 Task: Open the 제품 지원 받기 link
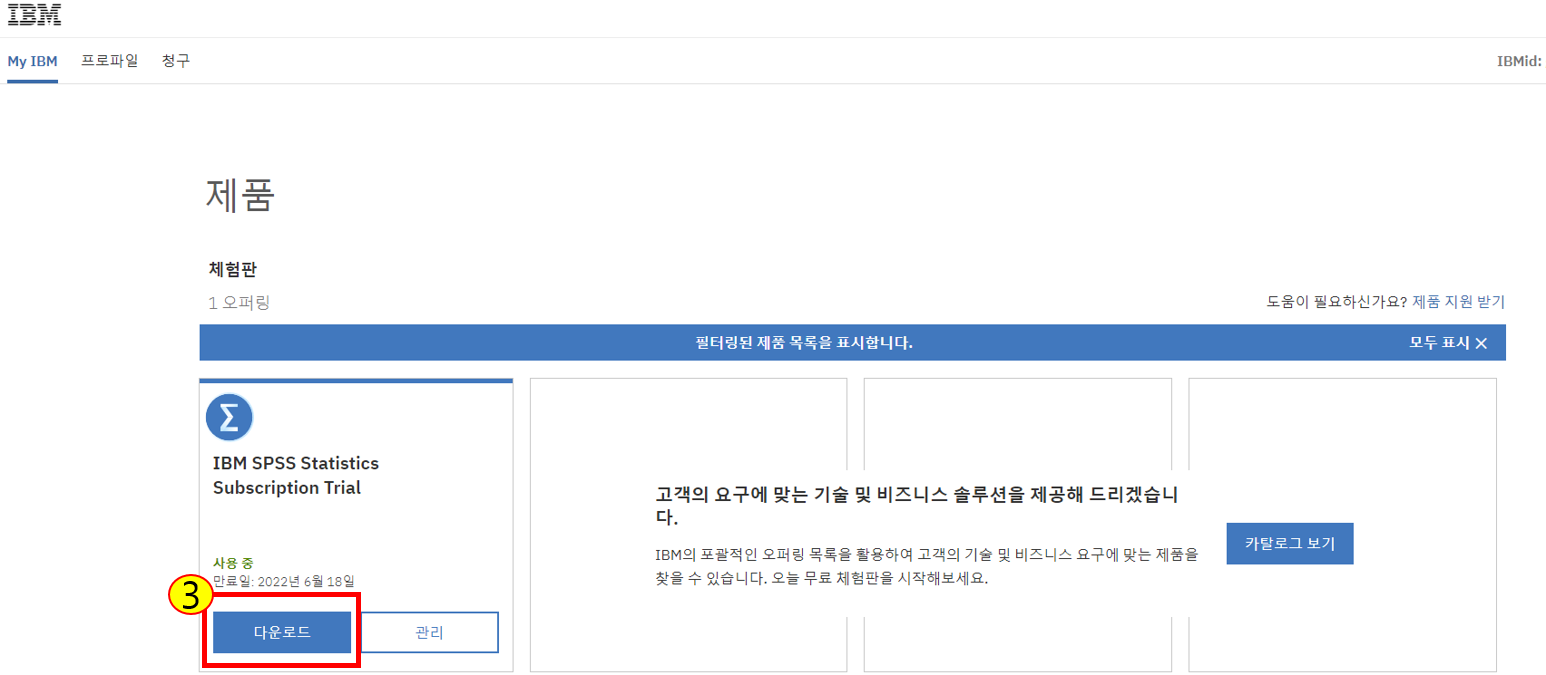click(1458, 301)
